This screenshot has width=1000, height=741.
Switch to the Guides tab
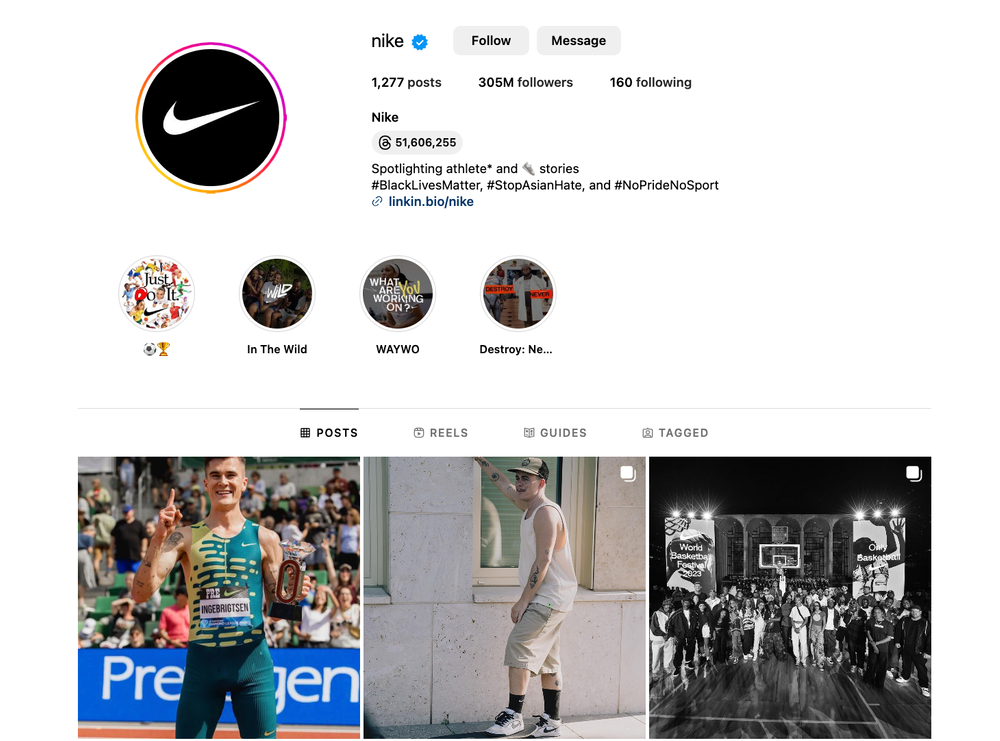coord(555,433)
